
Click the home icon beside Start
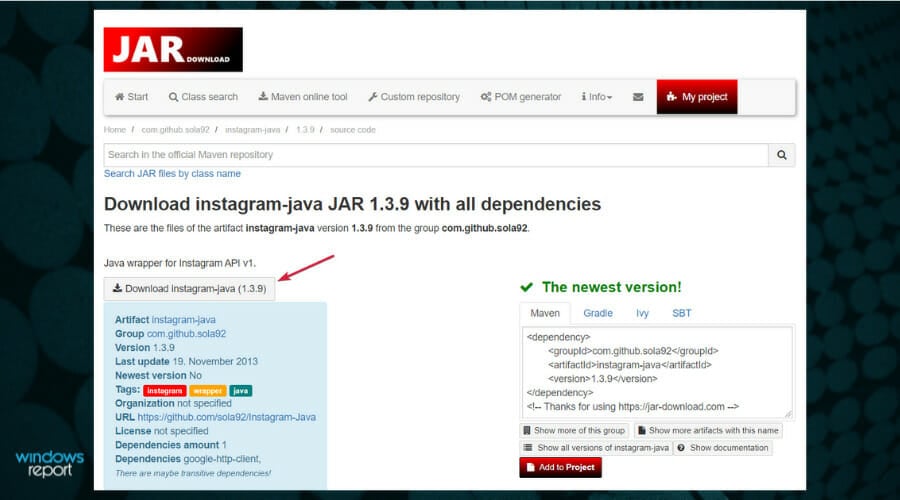click(x=119, y=97)
